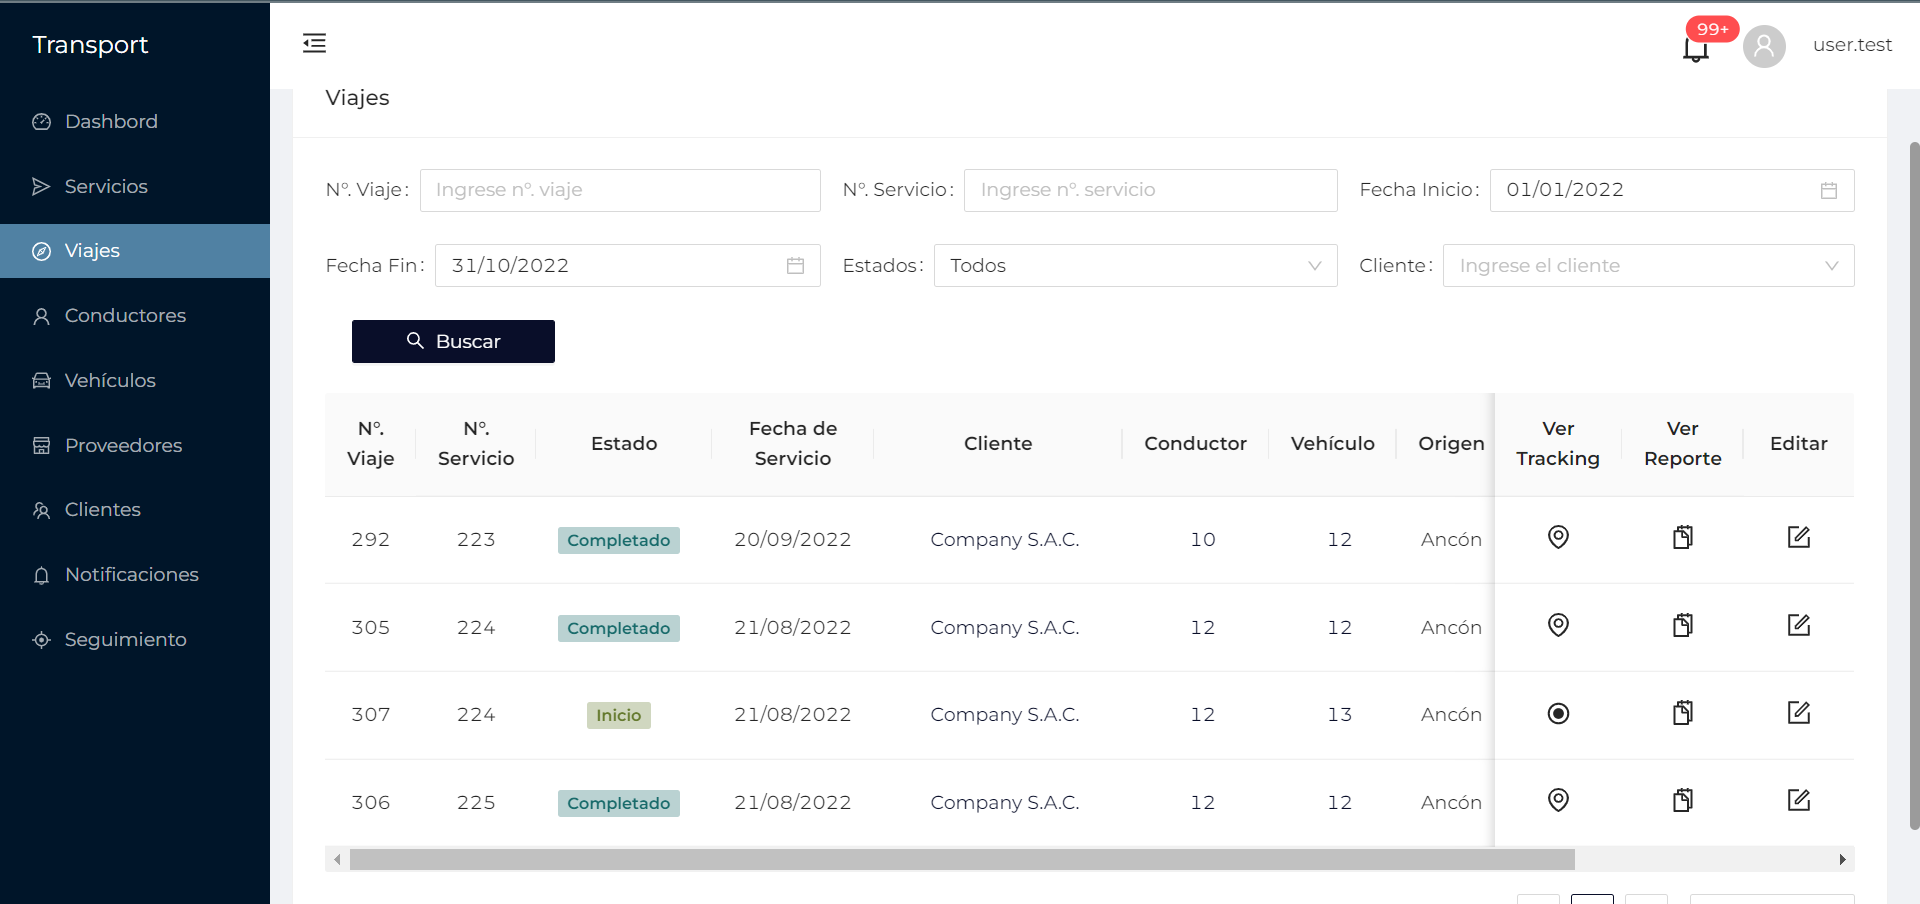Image resolution: width=1920 pixels, height=904 pixels.
Task: Open report for trip 306
Action: [x=1683, y=800]
